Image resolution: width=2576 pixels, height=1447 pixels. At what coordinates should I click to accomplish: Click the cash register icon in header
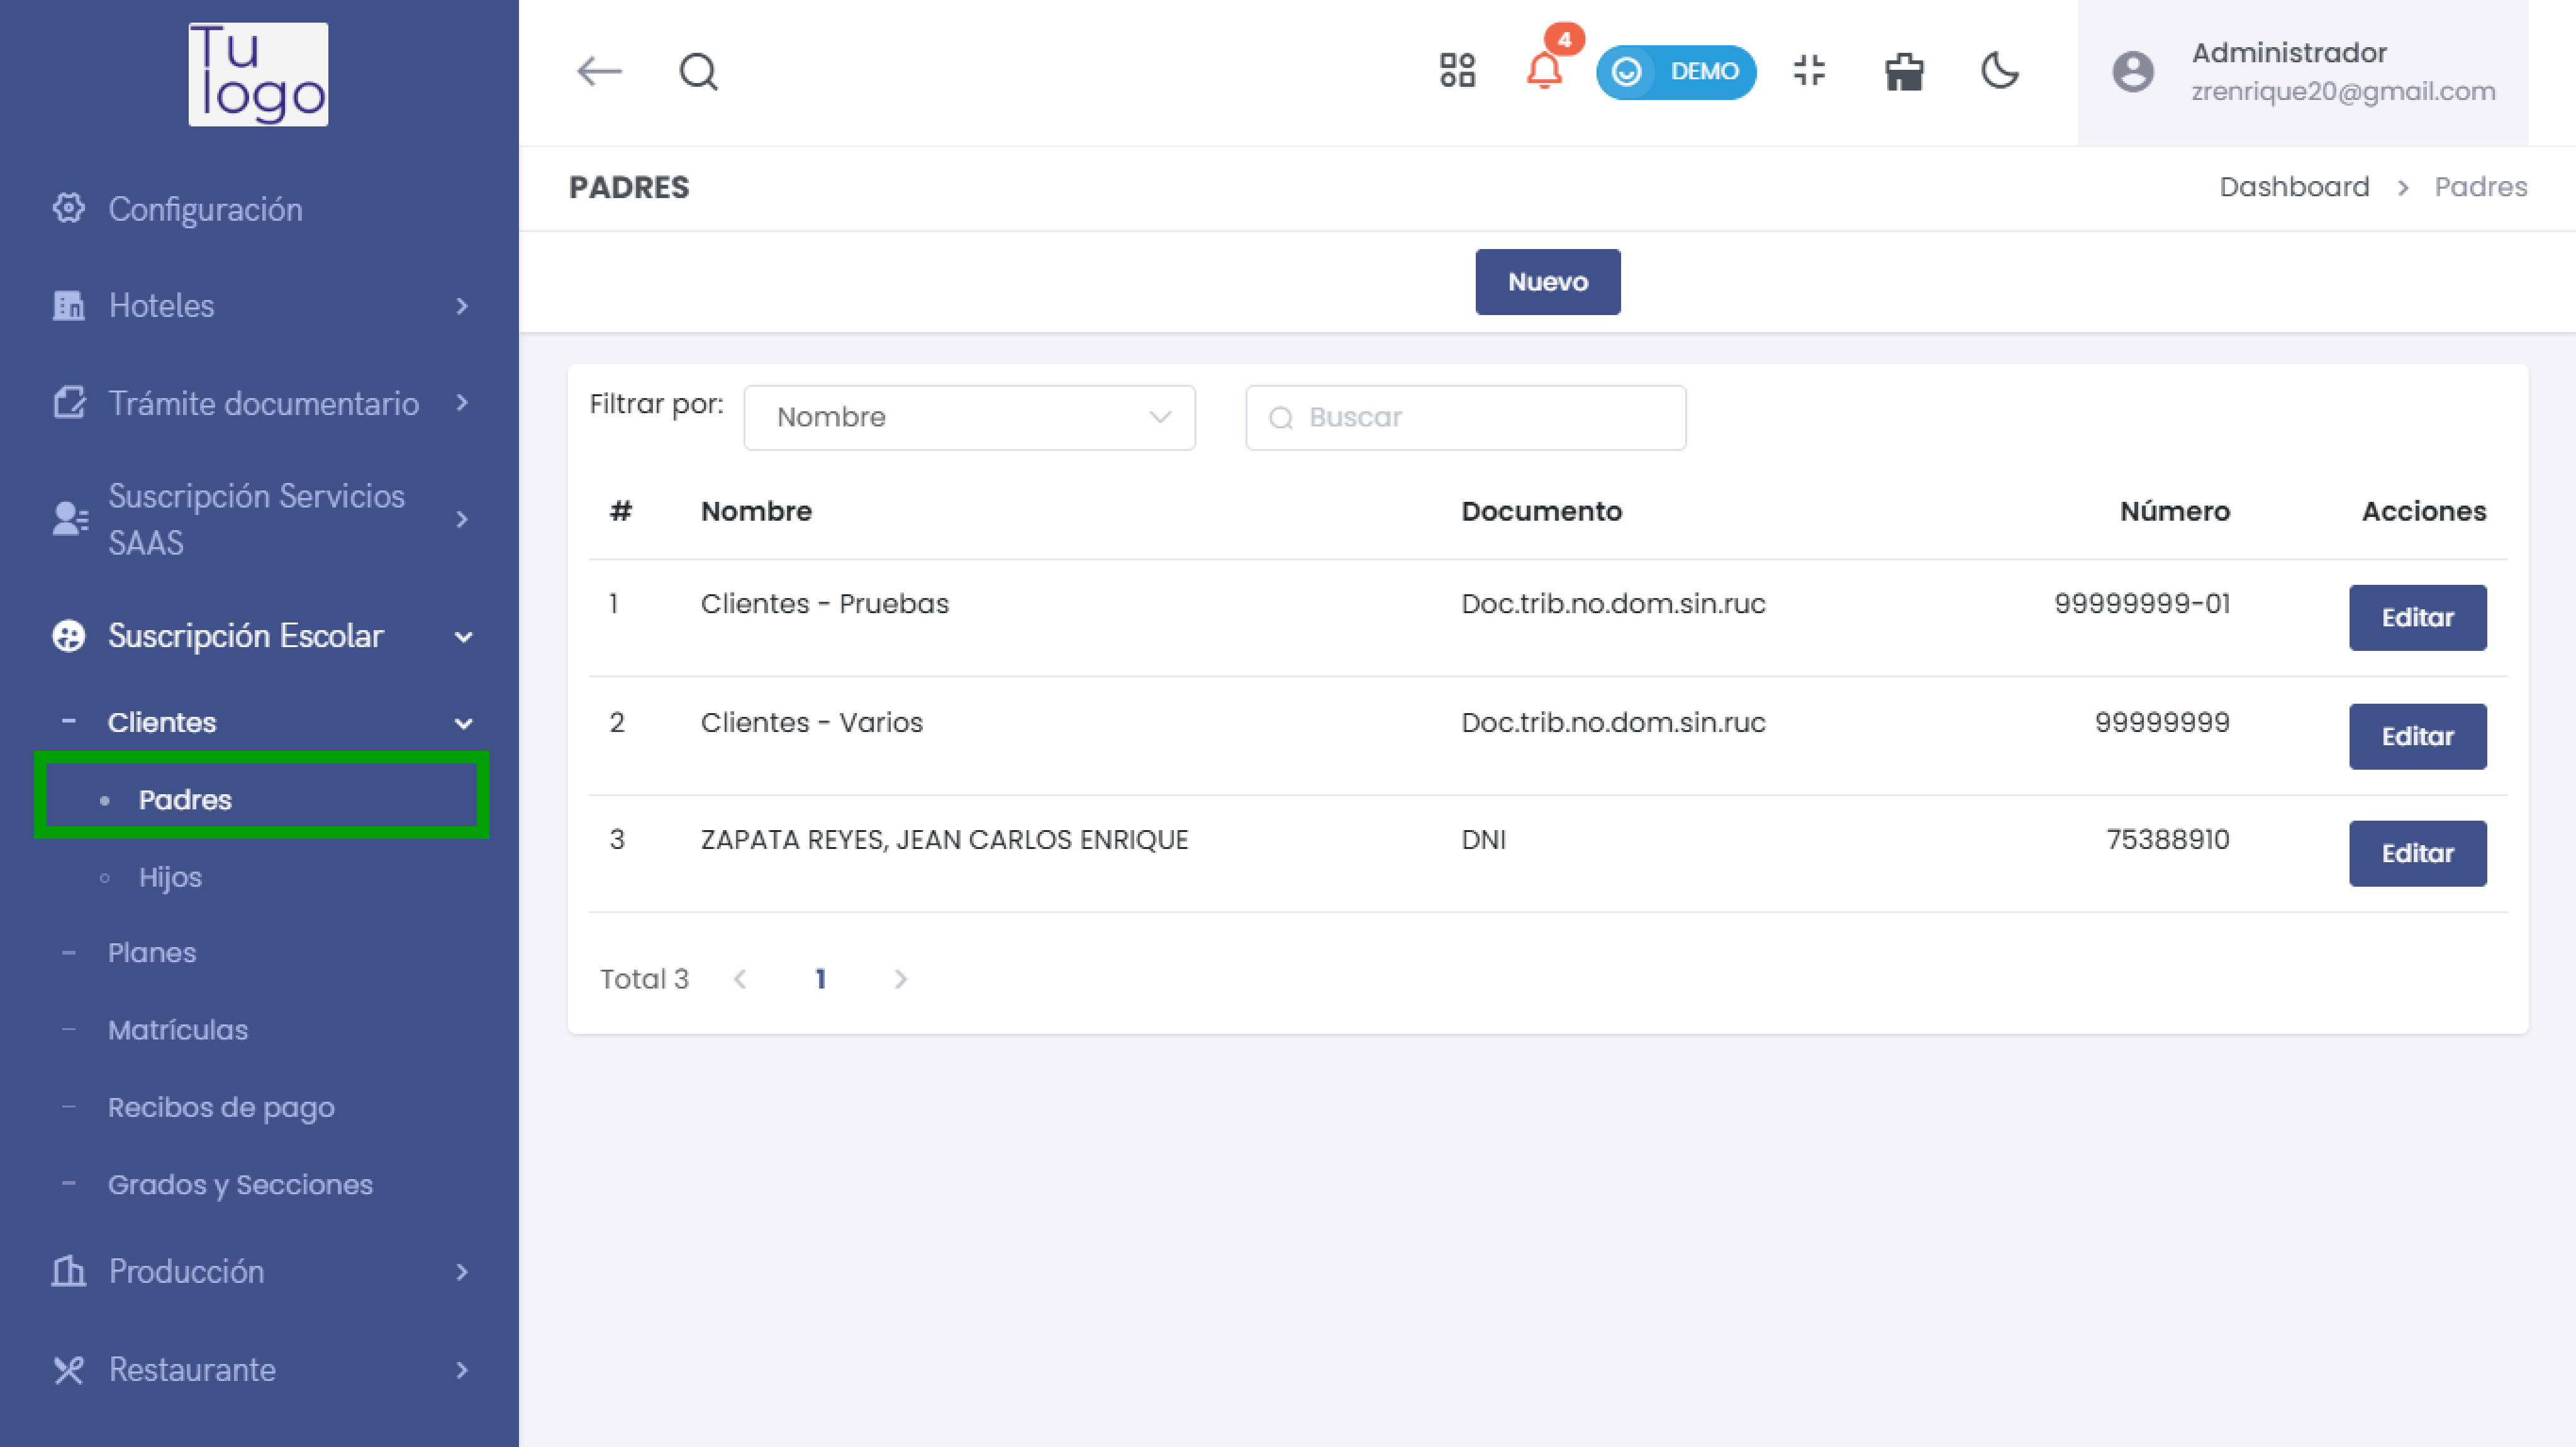point(1904,72)
